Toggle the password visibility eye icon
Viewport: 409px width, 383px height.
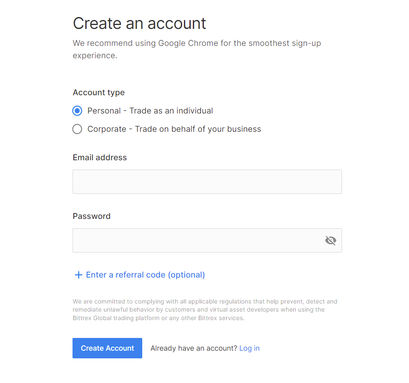(330, 240)
